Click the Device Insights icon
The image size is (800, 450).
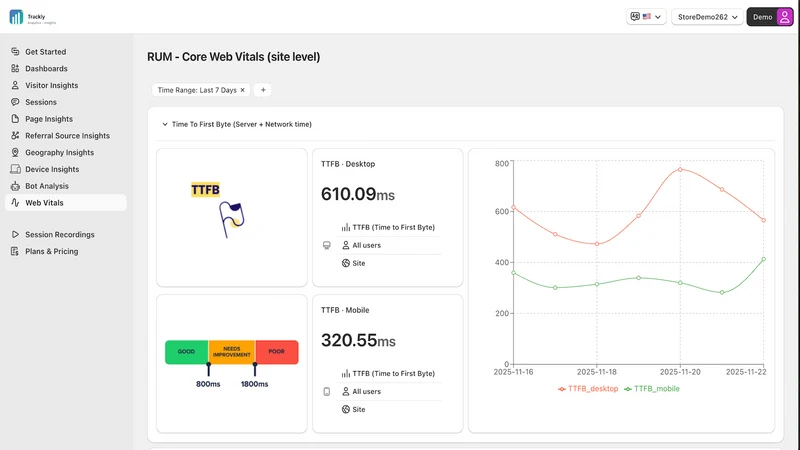(x=15, y=169)
